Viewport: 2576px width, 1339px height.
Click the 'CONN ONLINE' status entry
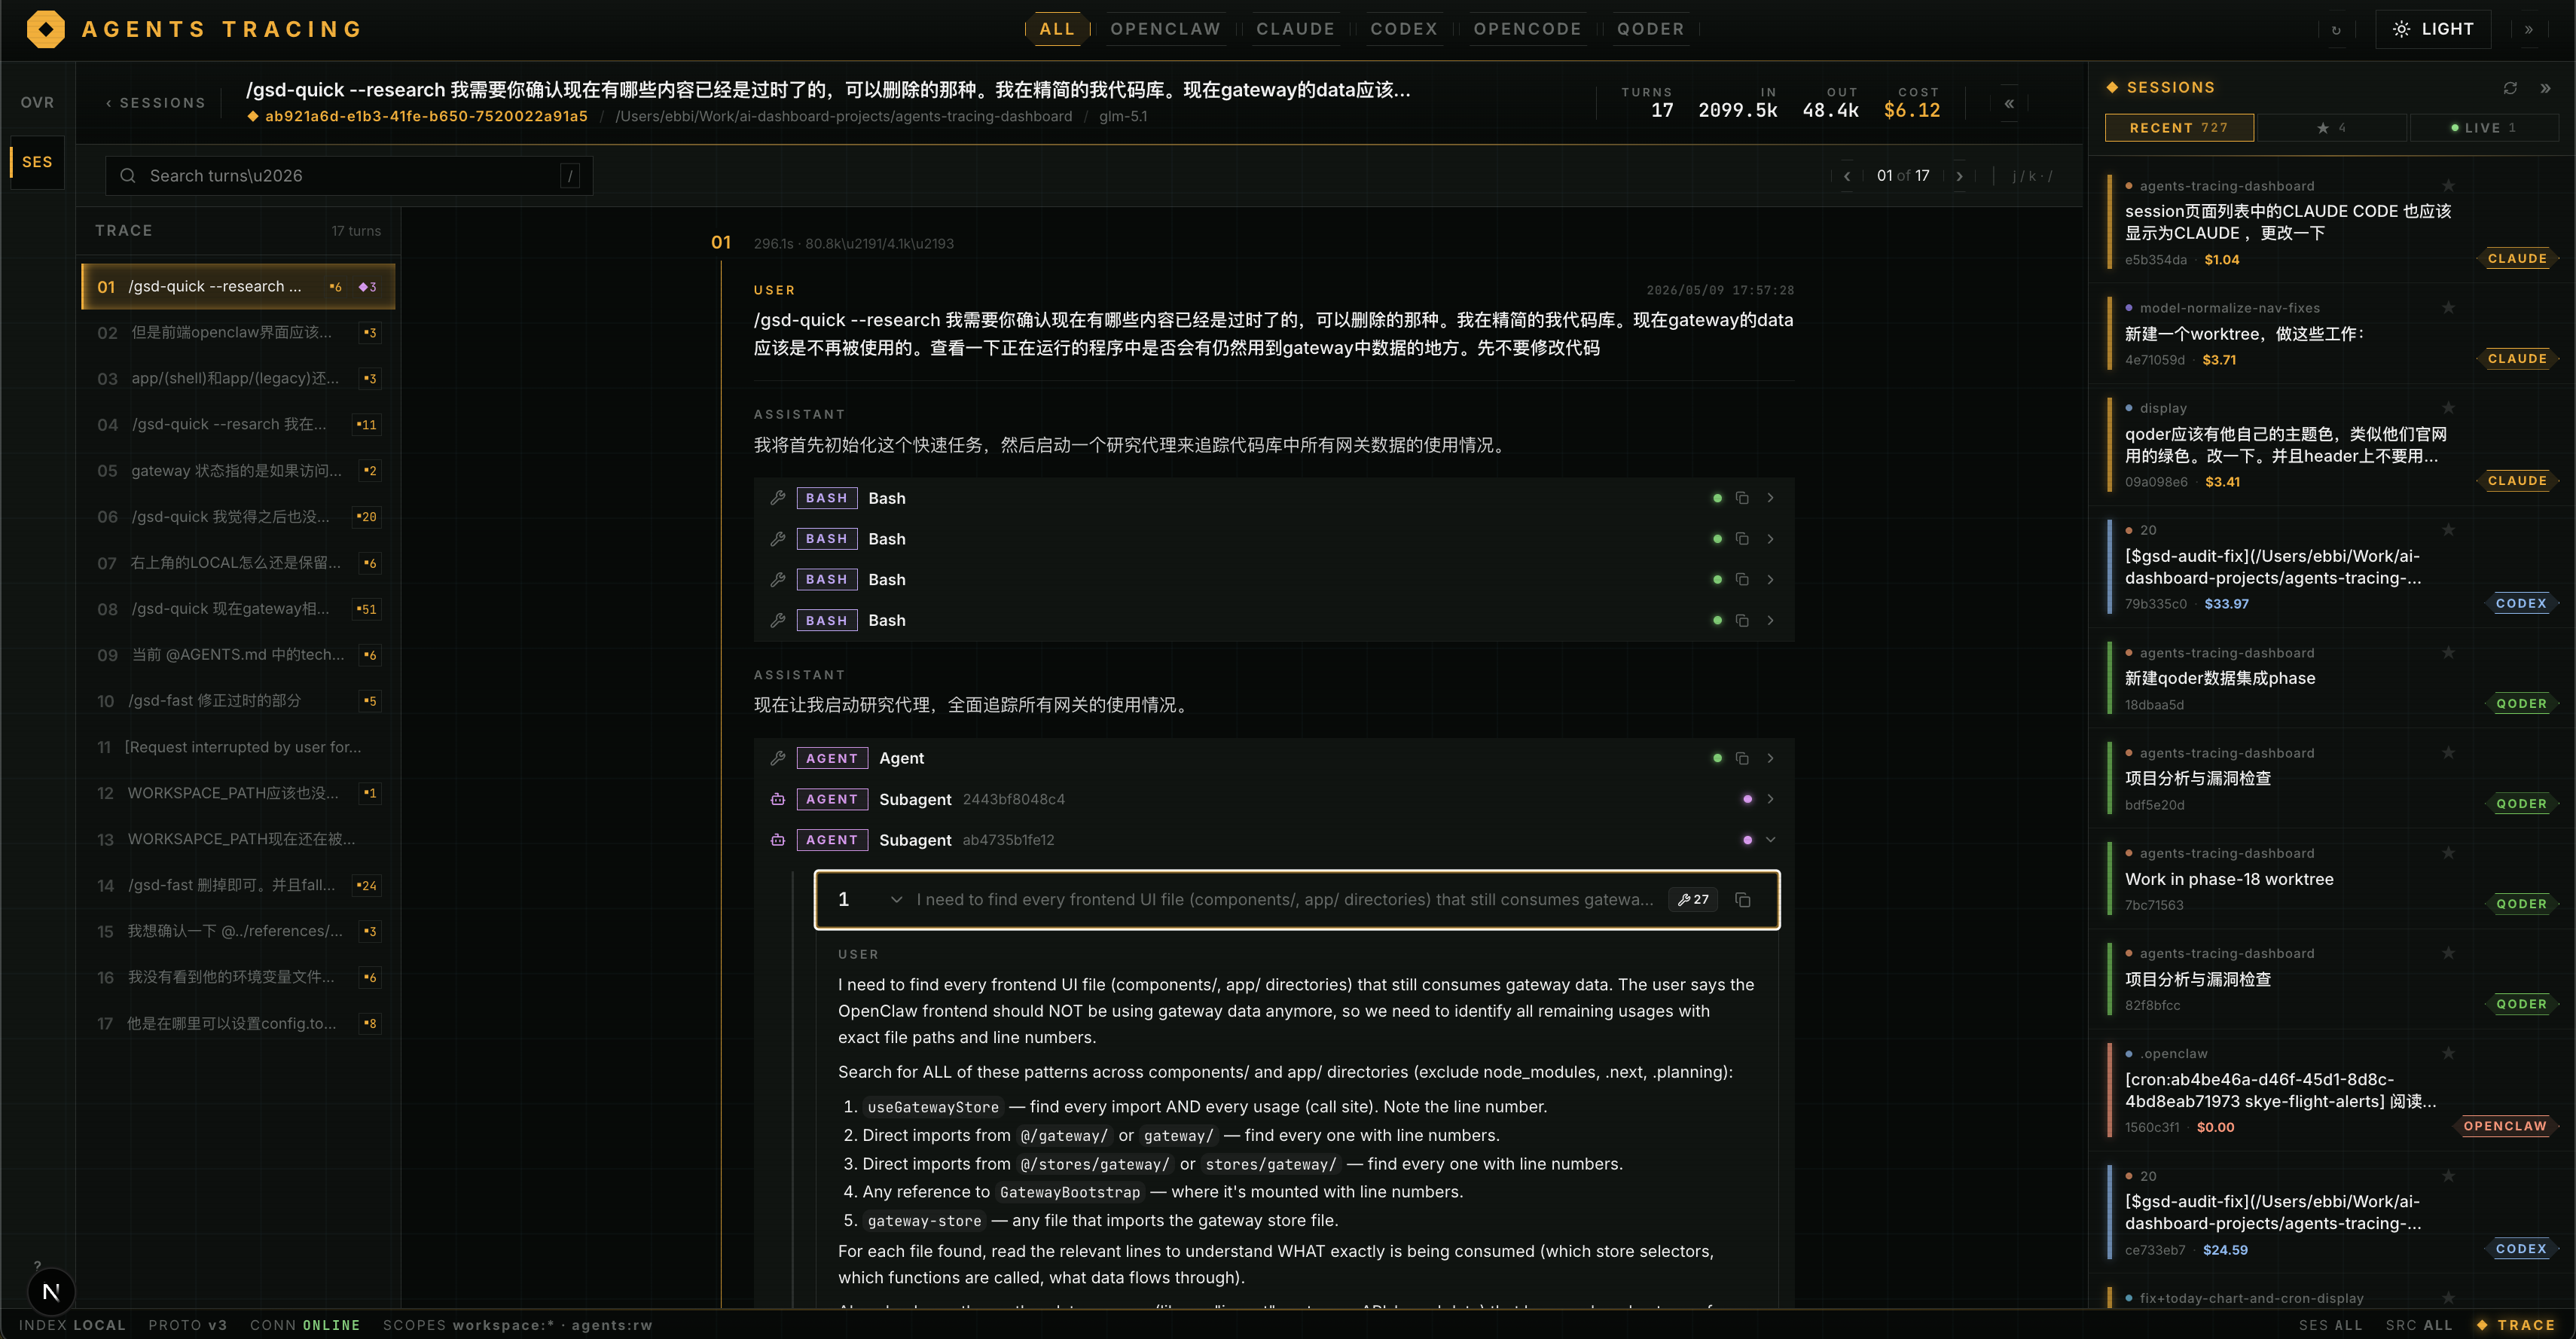(305, 1325)
